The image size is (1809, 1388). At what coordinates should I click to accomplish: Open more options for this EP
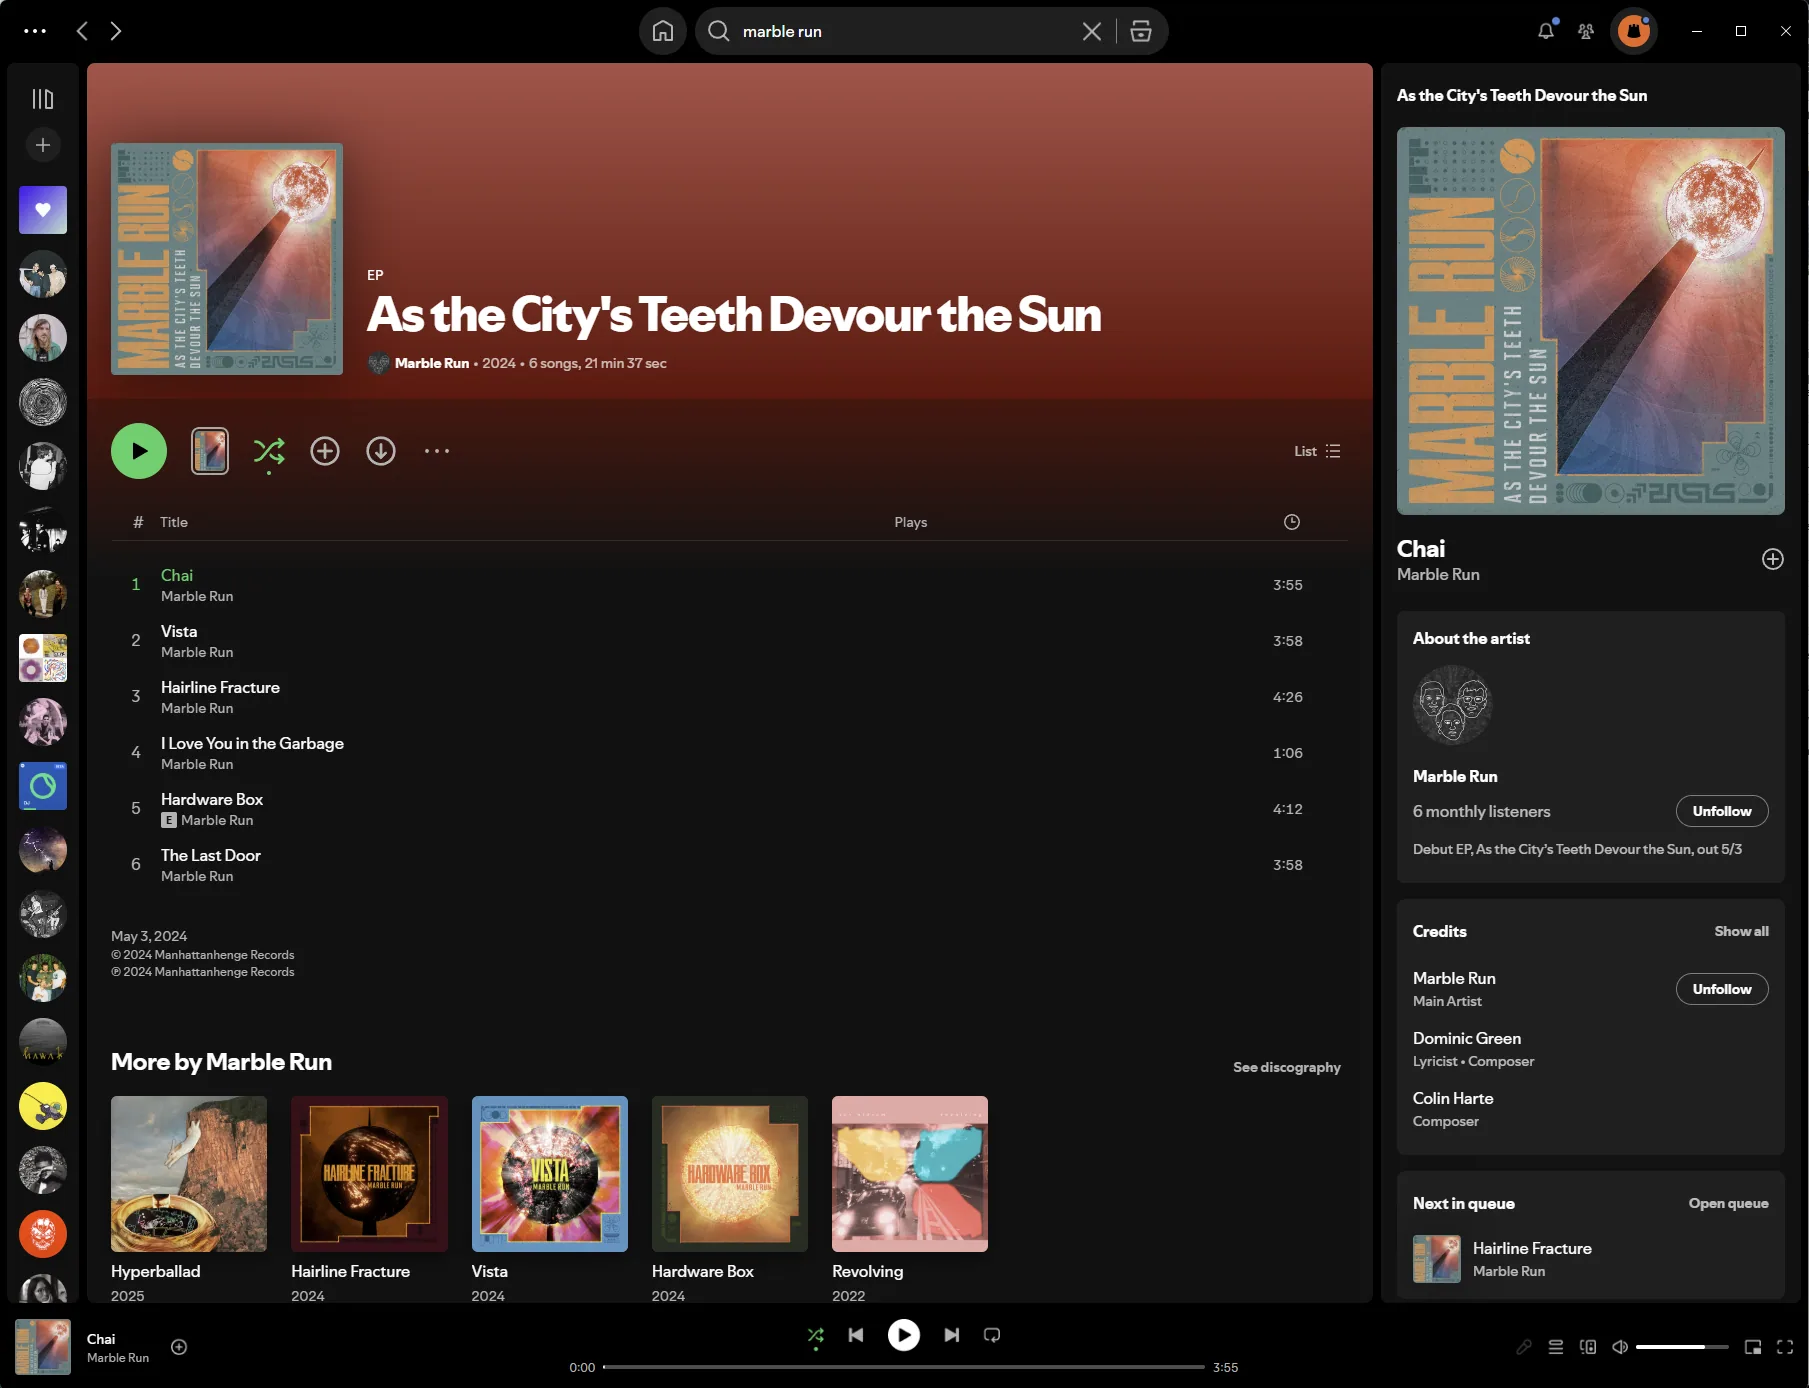point(437,451)
